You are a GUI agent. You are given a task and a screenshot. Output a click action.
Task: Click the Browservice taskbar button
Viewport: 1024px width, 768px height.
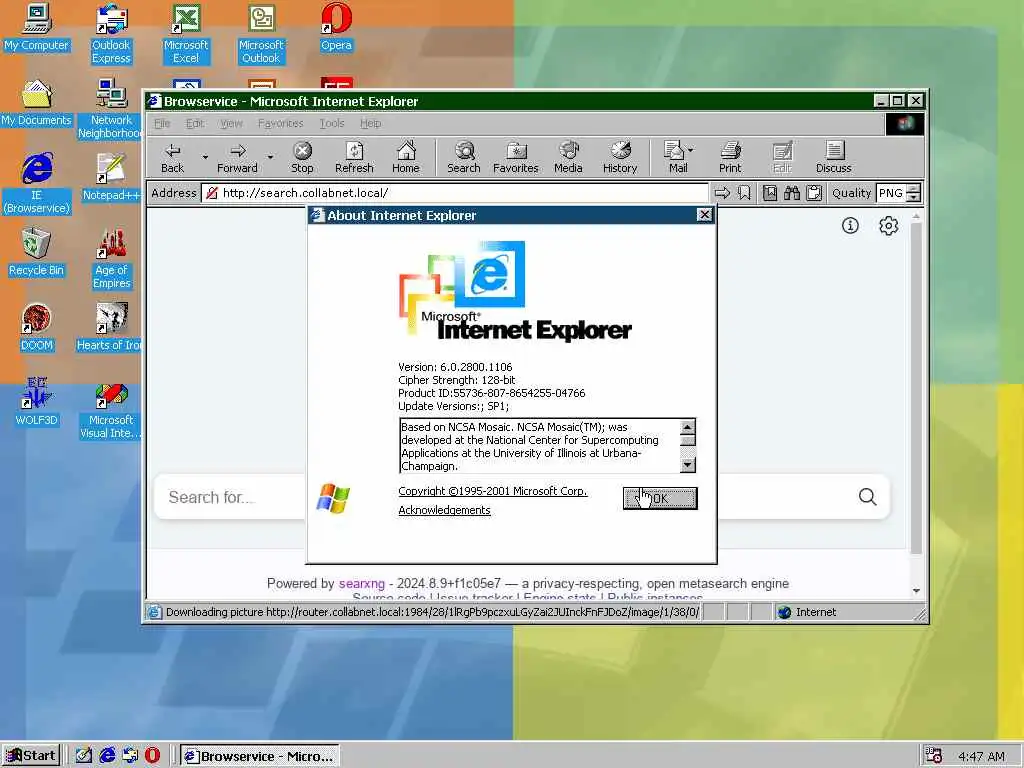(x=260, y=756)
